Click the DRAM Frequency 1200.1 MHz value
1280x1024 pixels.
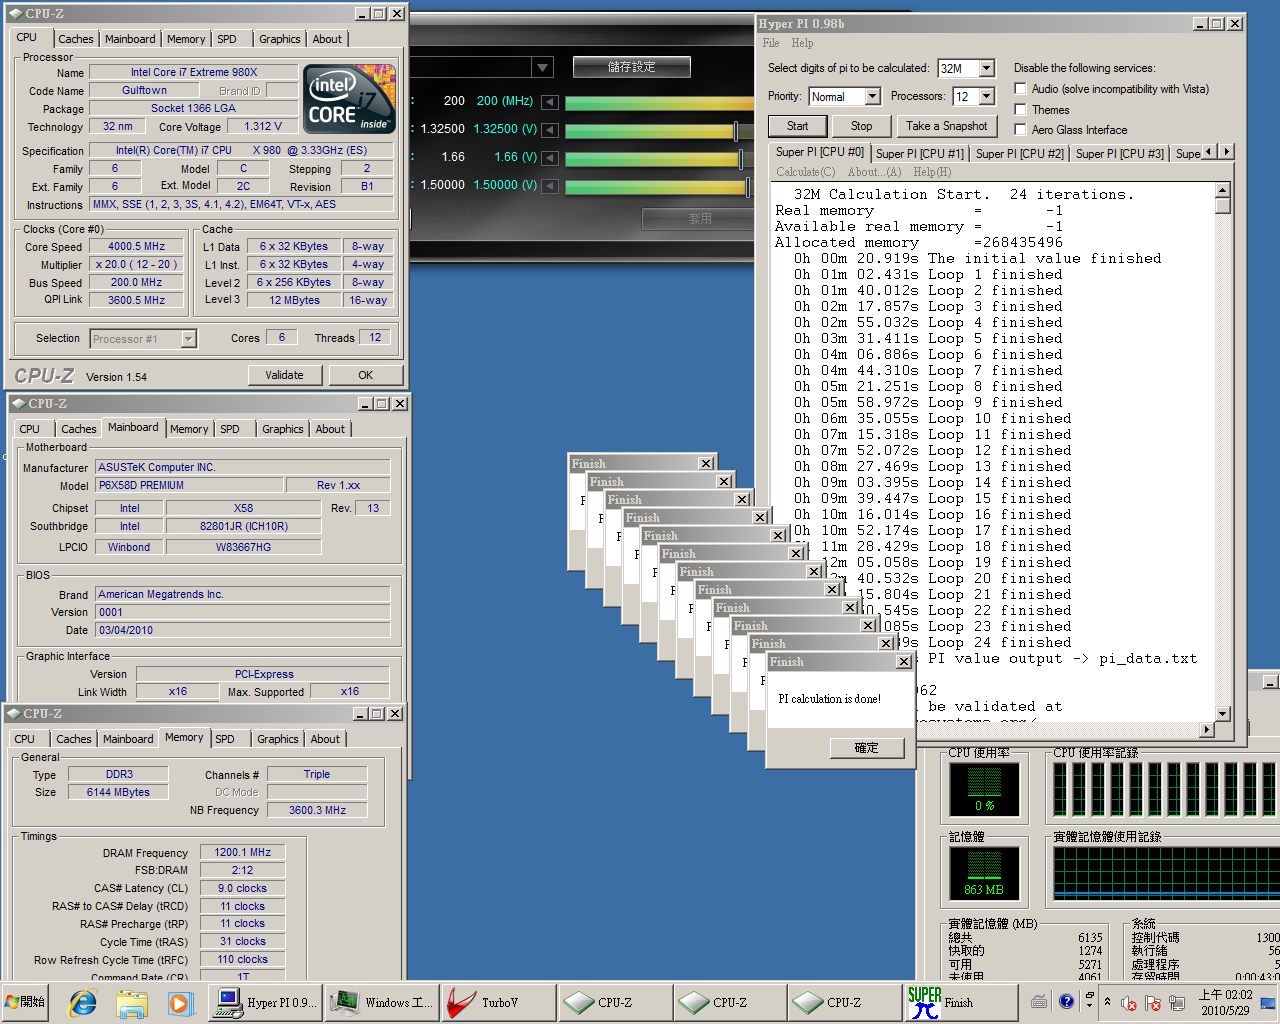(243, 852)
